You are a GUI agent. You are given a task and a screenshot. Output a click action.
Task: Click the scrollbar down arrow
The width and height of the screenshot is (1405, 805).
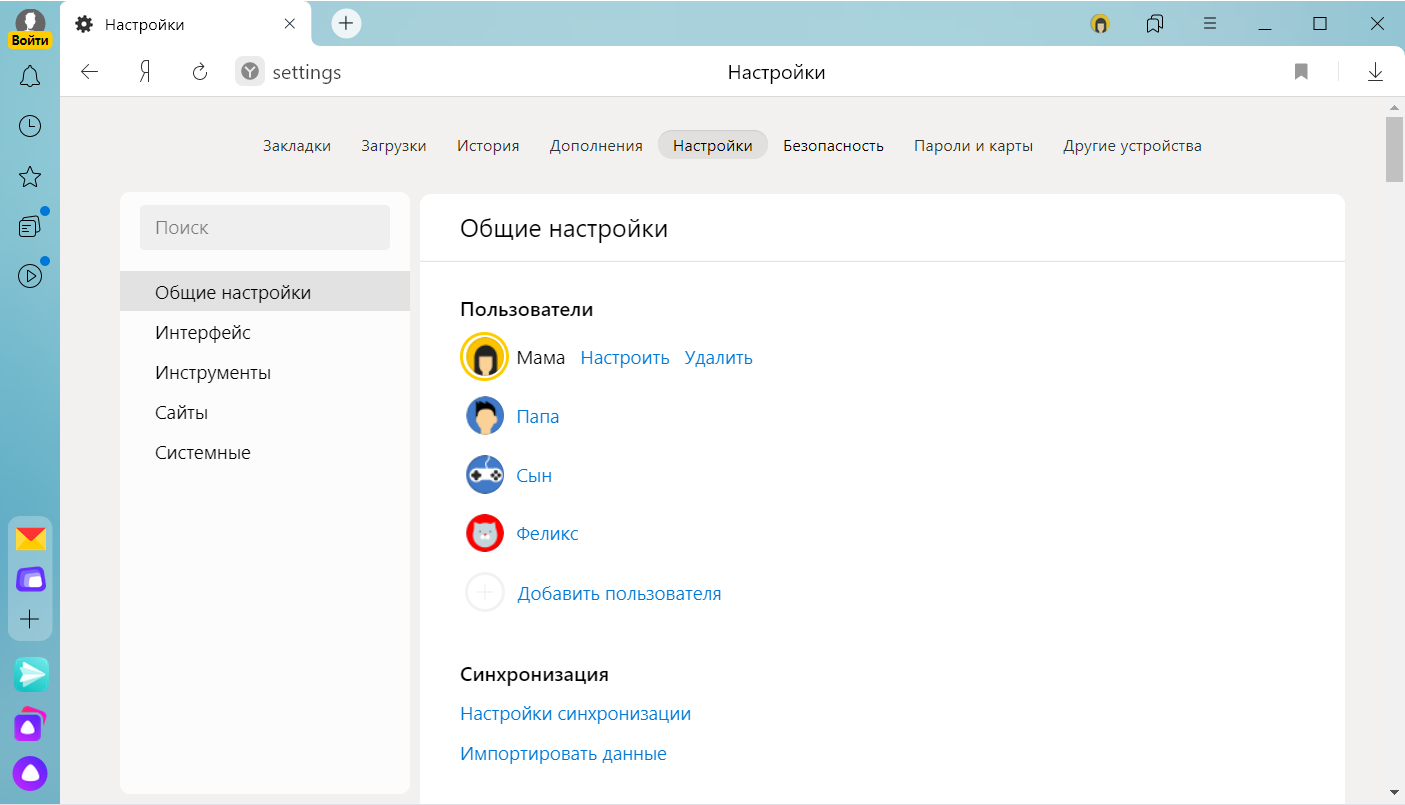pyautogui.click(x=1394, y=793)
